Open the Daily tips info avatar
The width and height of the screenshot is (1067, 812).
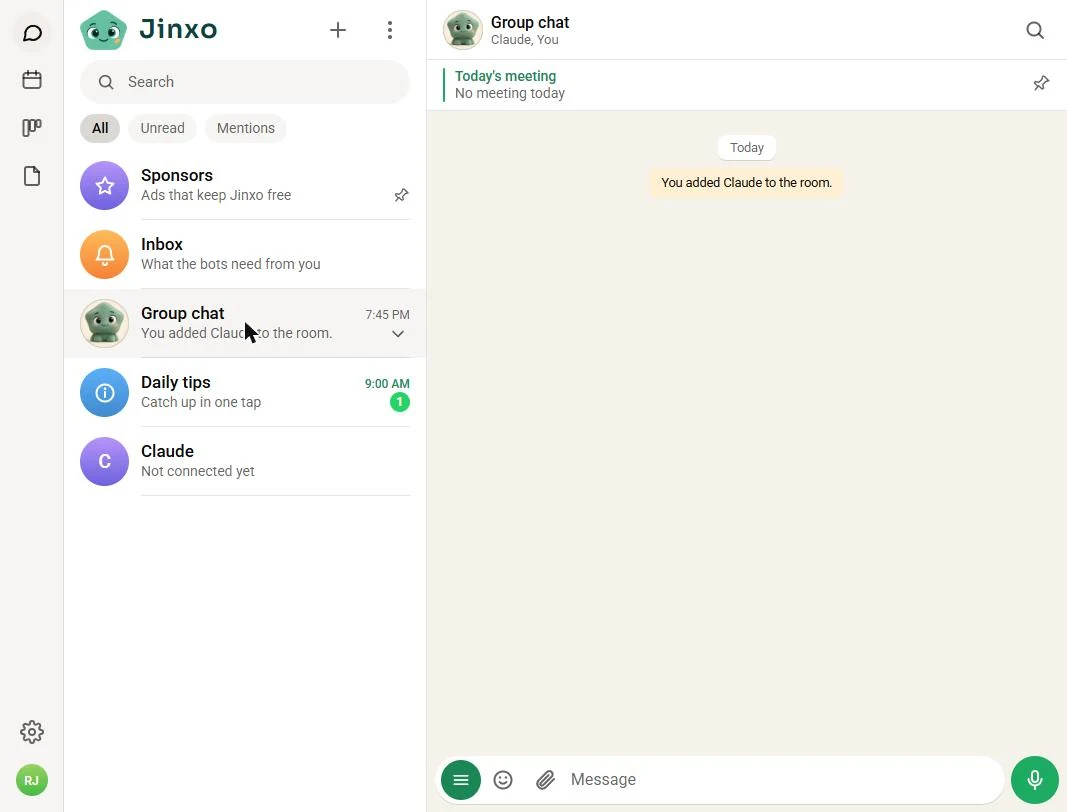coord(104,393)
